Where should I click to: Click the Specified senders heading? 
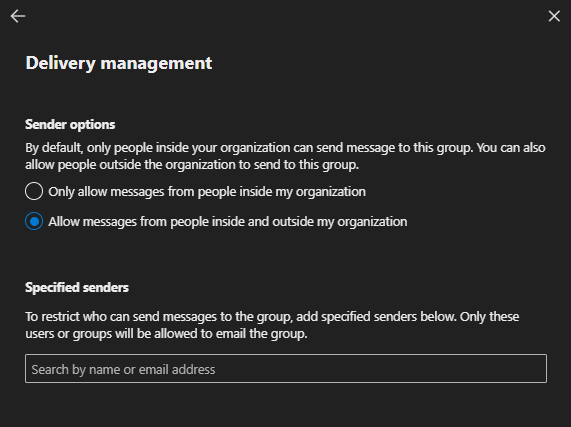pos(77,288)
